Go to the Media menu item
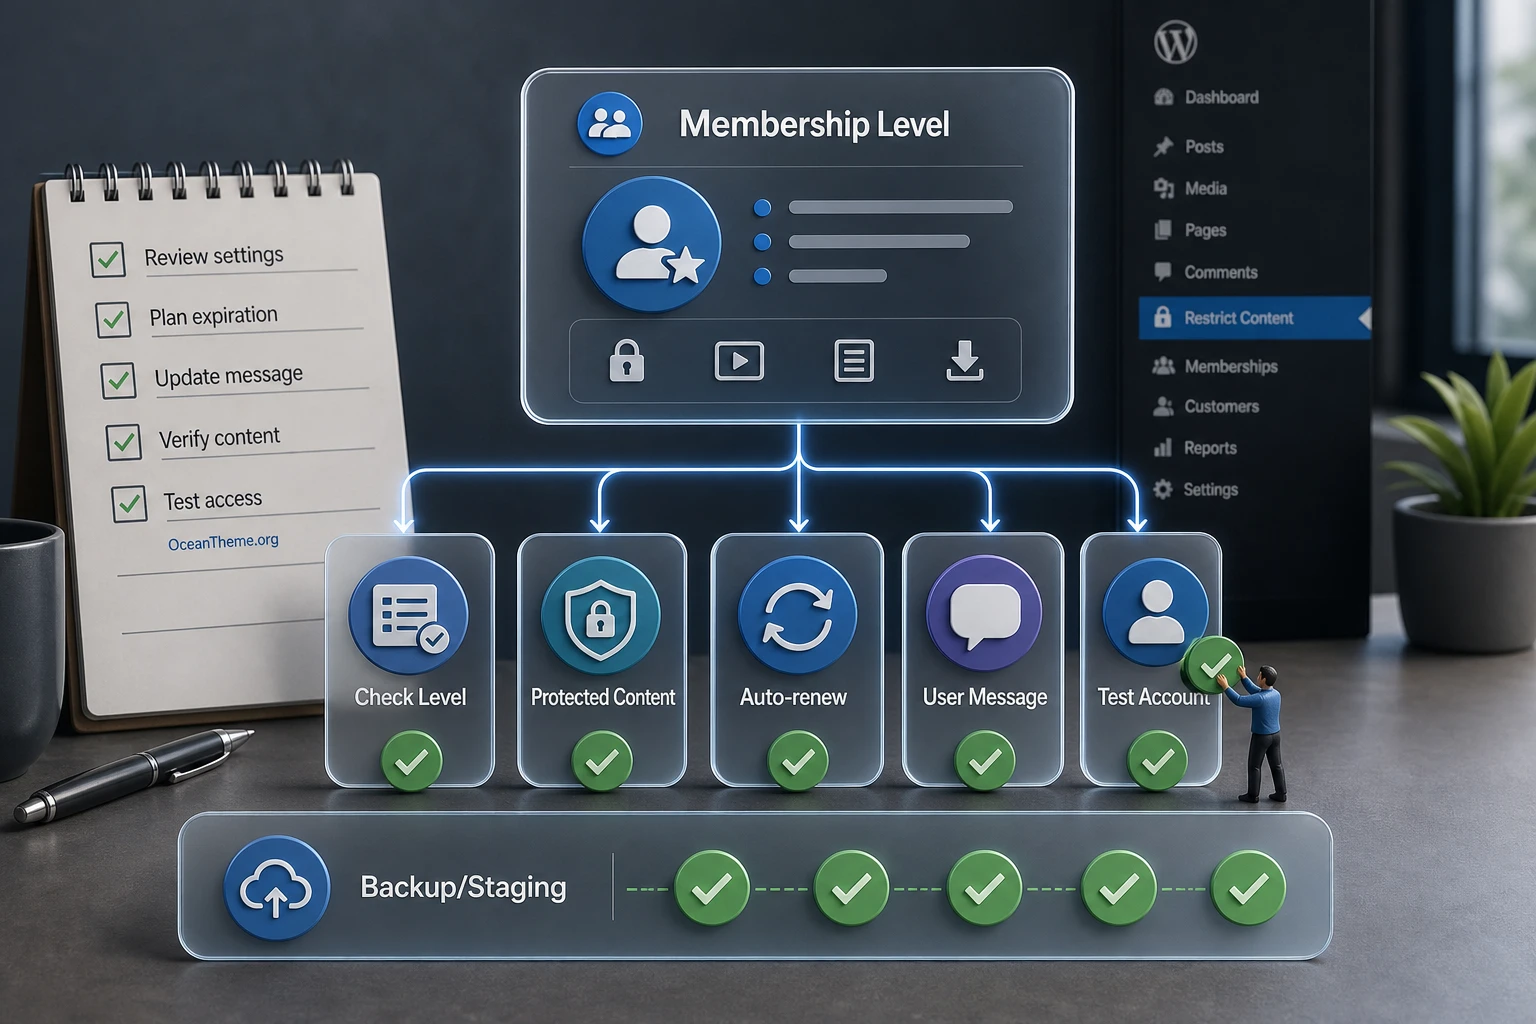 pyautogui.click(x=1190, y=188)
